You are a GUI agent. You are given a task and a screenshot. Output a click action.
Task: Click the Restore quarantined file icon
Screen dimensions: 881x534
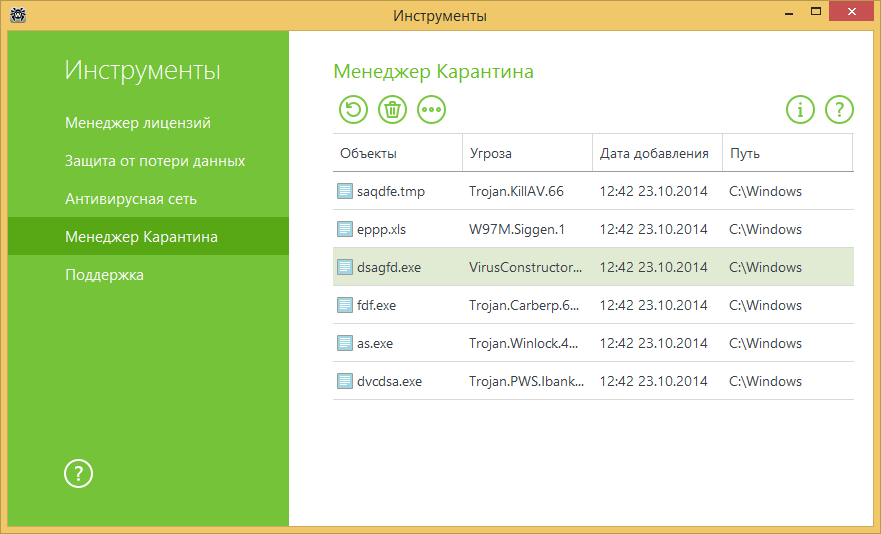[x=353, y=110]
